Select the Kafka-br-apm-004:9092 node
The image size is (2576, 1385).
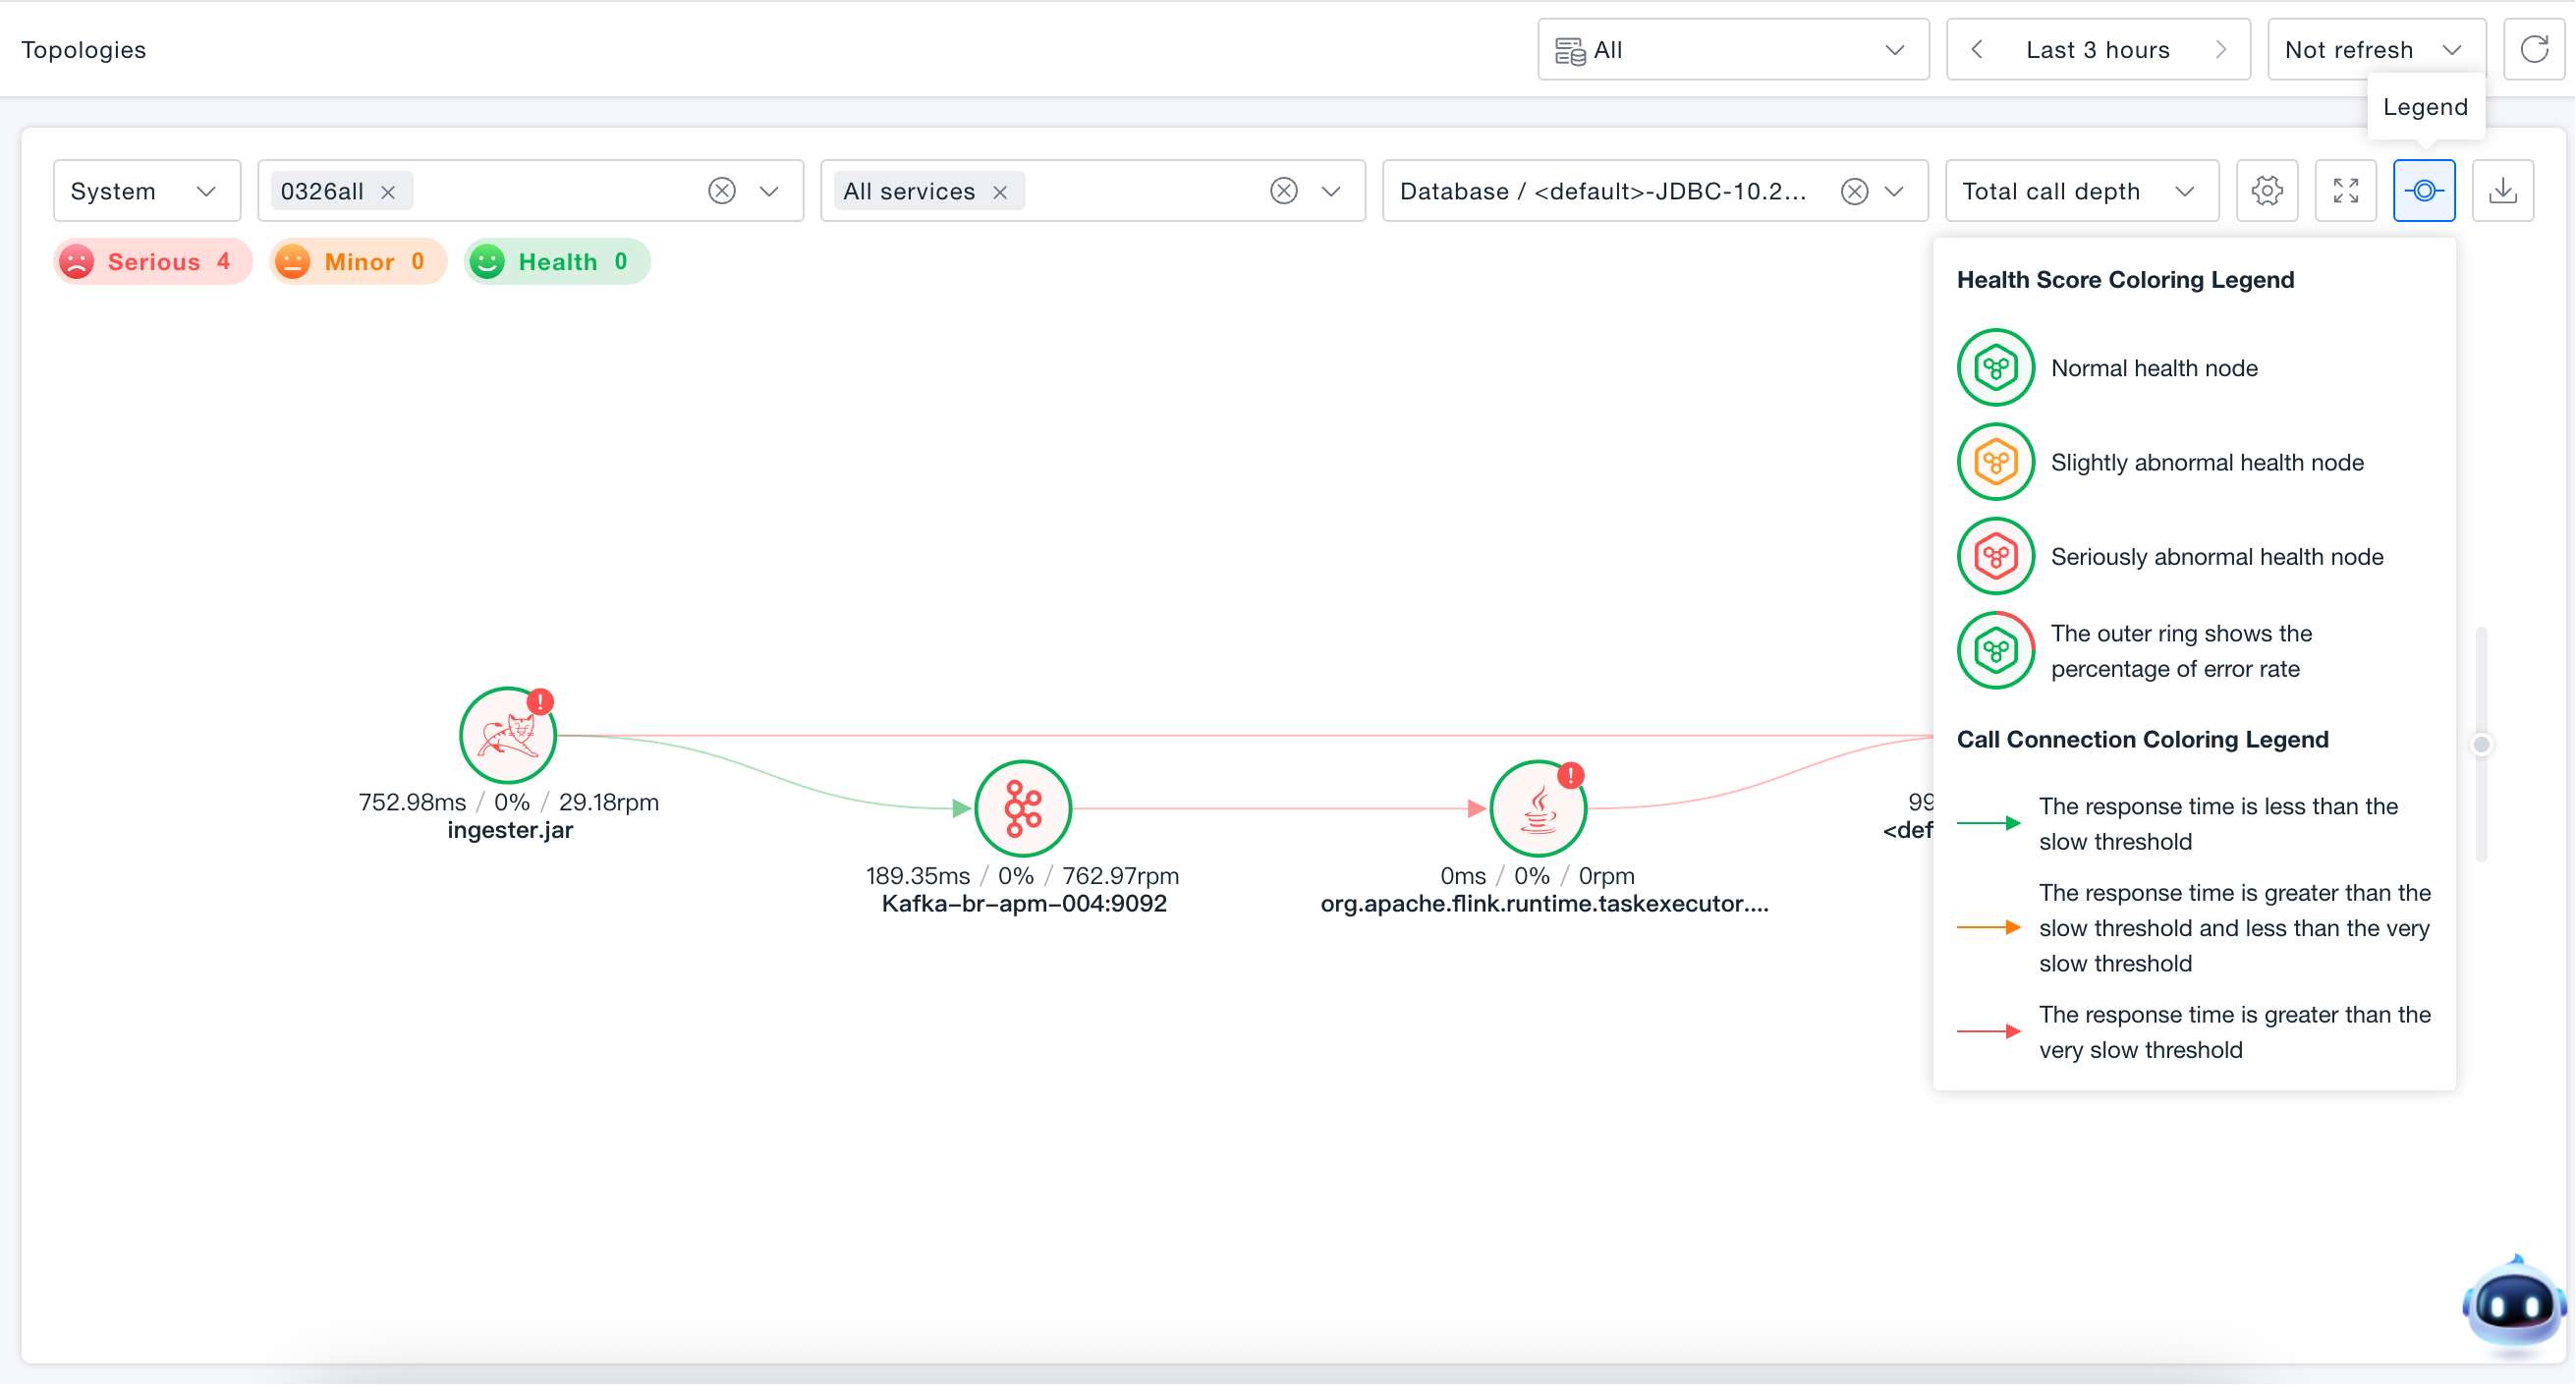1023,809
